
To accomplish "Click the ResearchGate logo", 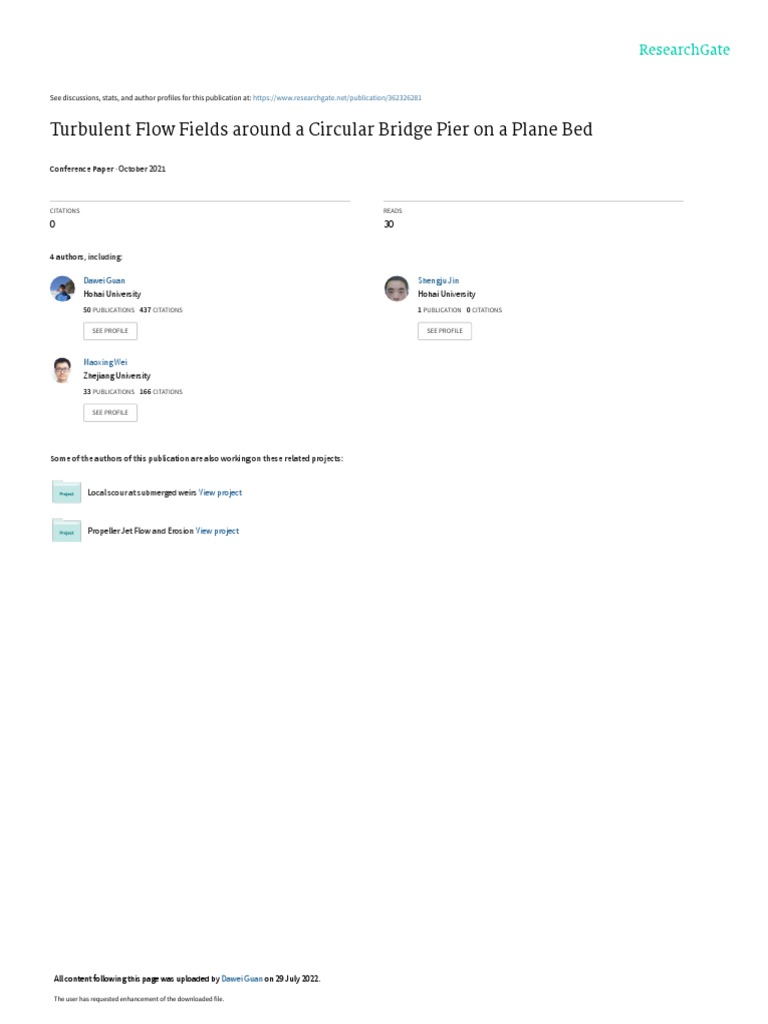I will [x=684, y=50].
